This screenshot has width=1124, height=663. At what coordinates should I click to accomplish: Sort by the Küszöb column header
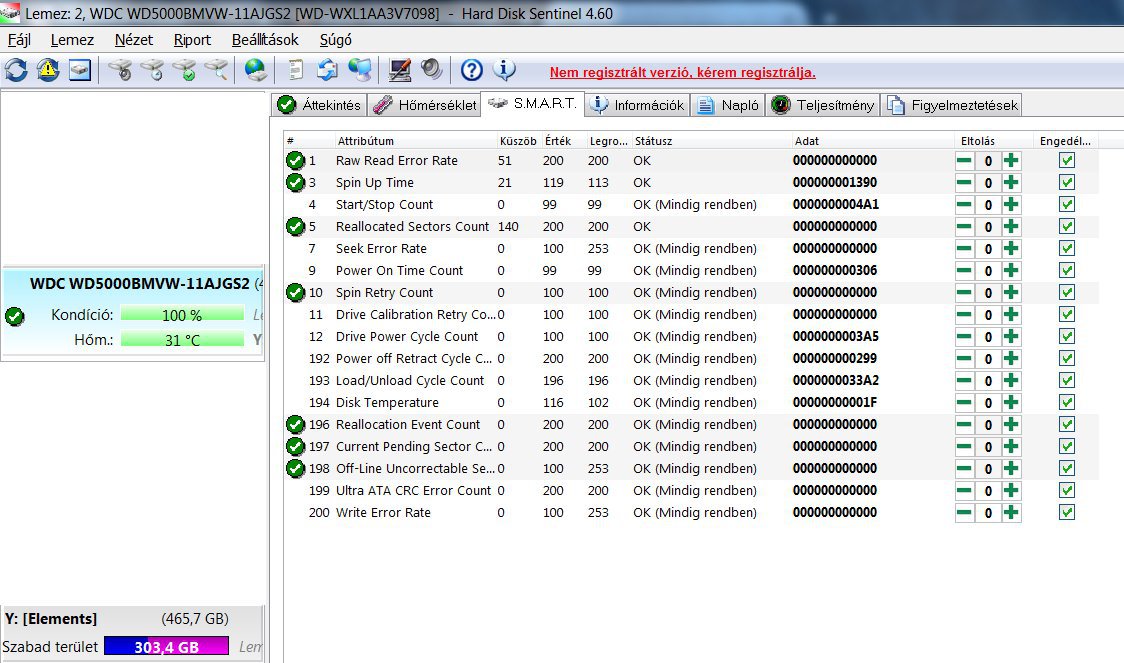click(518, 141)
